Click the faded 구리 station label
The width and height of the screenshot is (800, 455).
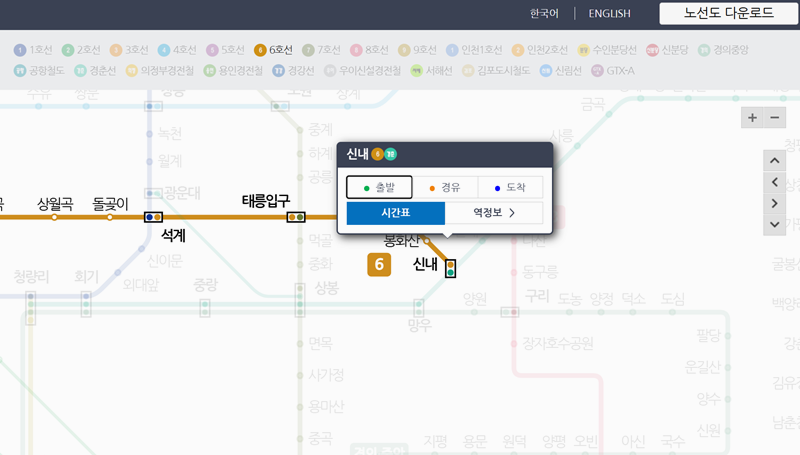(x=537, y=296)
